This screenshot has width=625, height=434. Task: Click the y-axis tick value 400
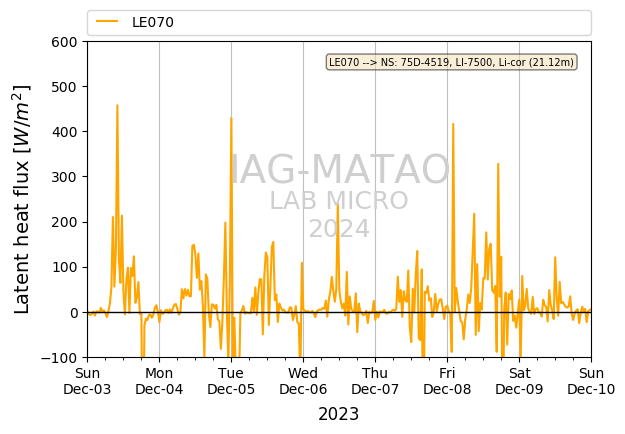click(64, 132)
